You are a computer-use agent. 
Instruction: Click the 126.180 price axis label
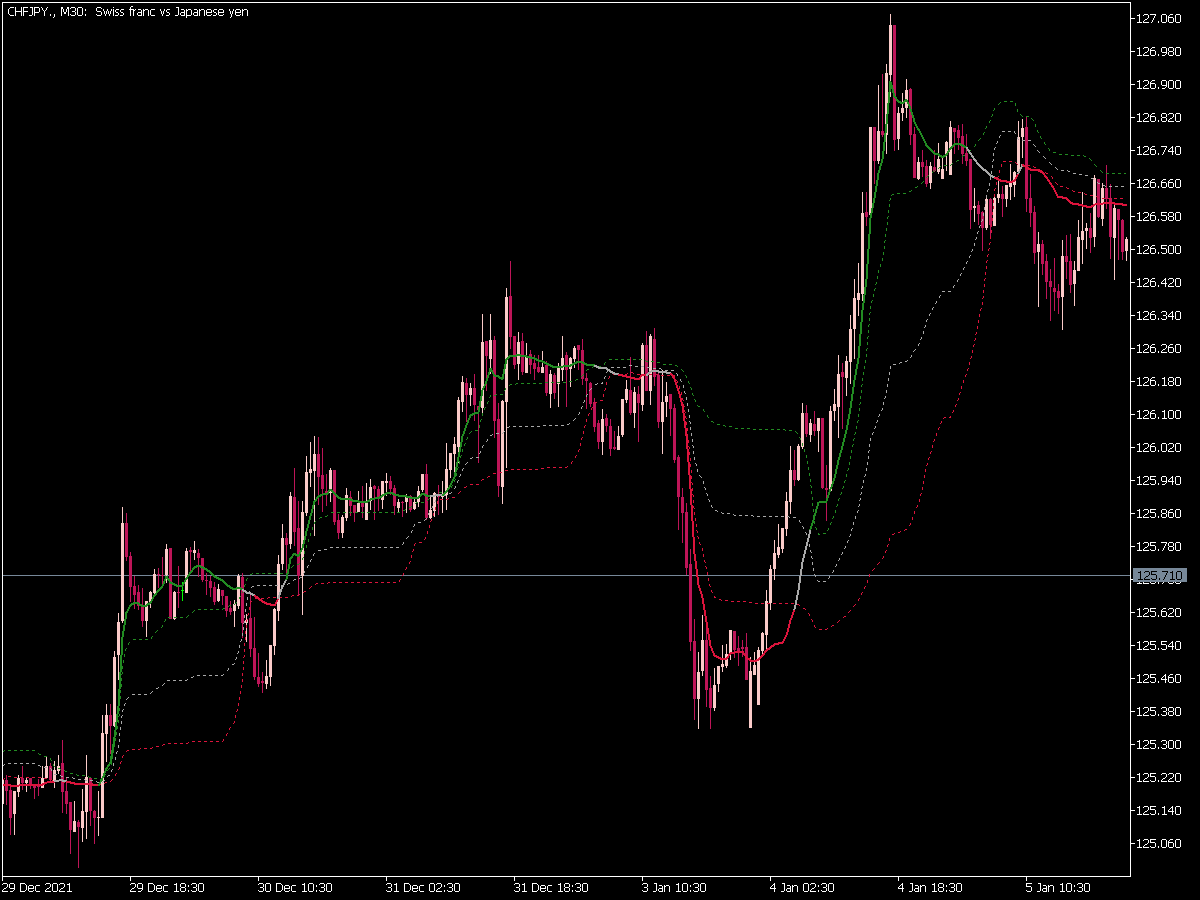click(x=1158, y=382)
